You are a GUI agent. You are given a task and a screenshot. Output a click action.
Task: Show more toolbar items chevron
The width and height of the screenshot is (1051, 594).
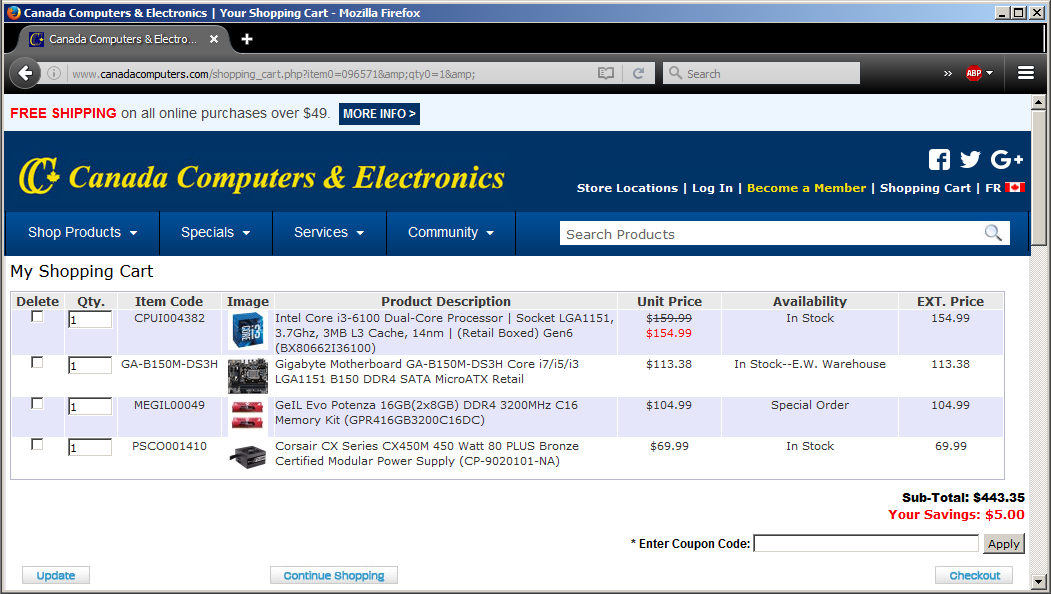(x=948, y=73)
